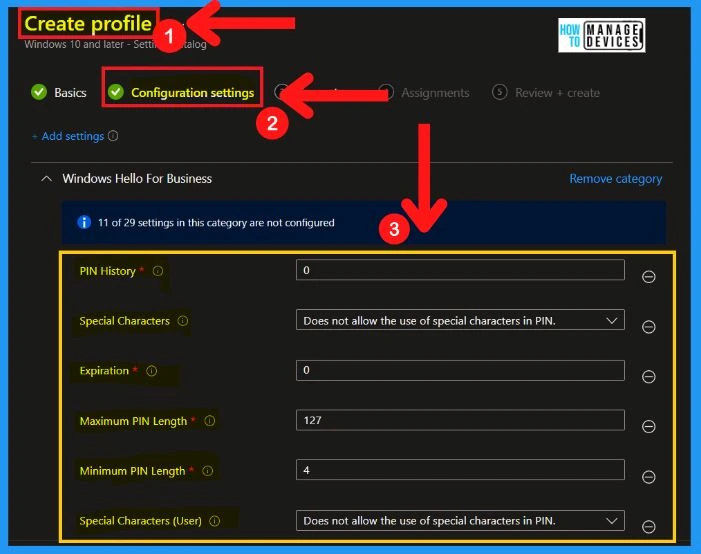Click the Expiration label
This screenshot has width=701, height=554.
pos(104,371)
